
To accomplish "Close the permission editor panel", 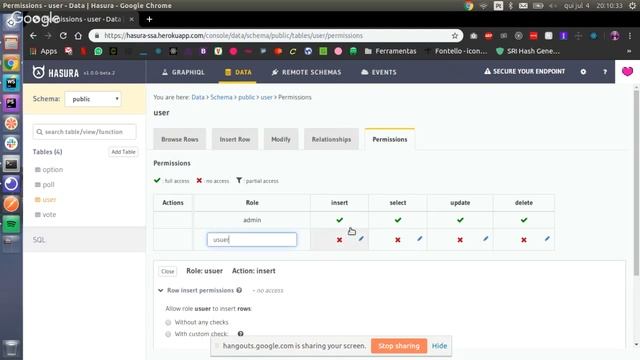I will pos(168,271).
